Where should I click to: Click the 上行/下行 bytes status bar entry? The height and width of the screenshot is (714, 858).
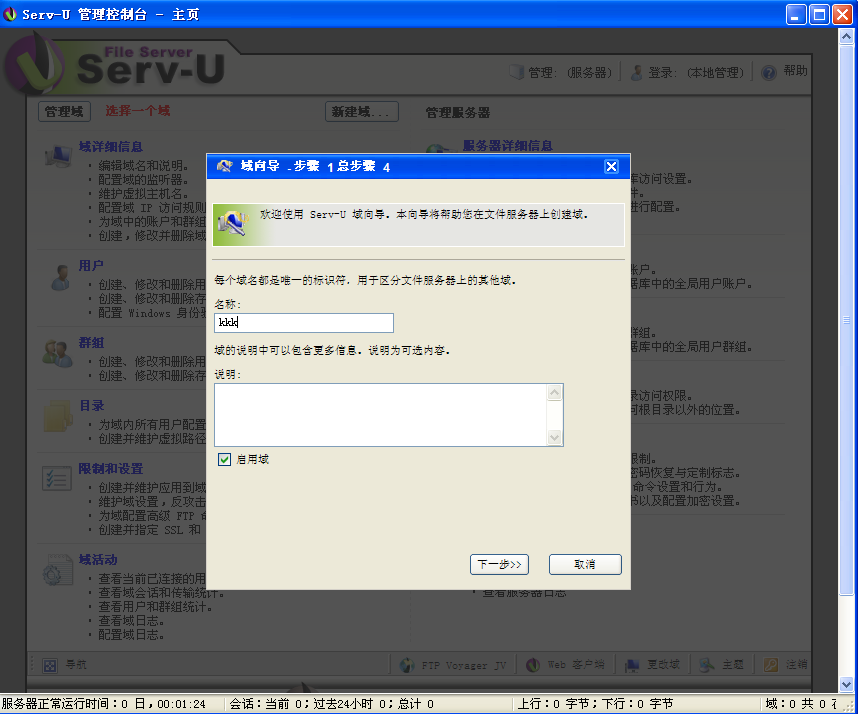coord(595,704)
